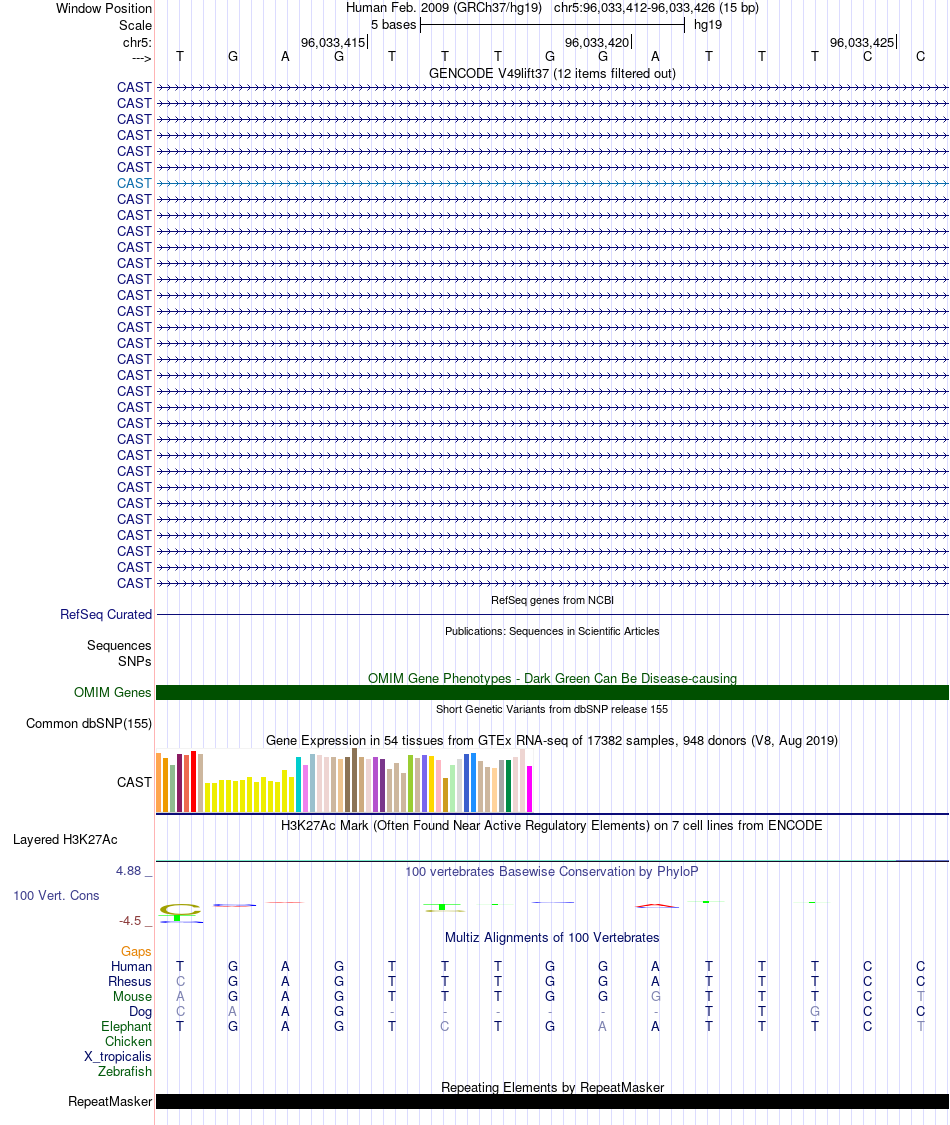Viewport: 950px width, 1125px height.
Task: Click the '5 bases' scale bar
Action: tap(552, 25)
